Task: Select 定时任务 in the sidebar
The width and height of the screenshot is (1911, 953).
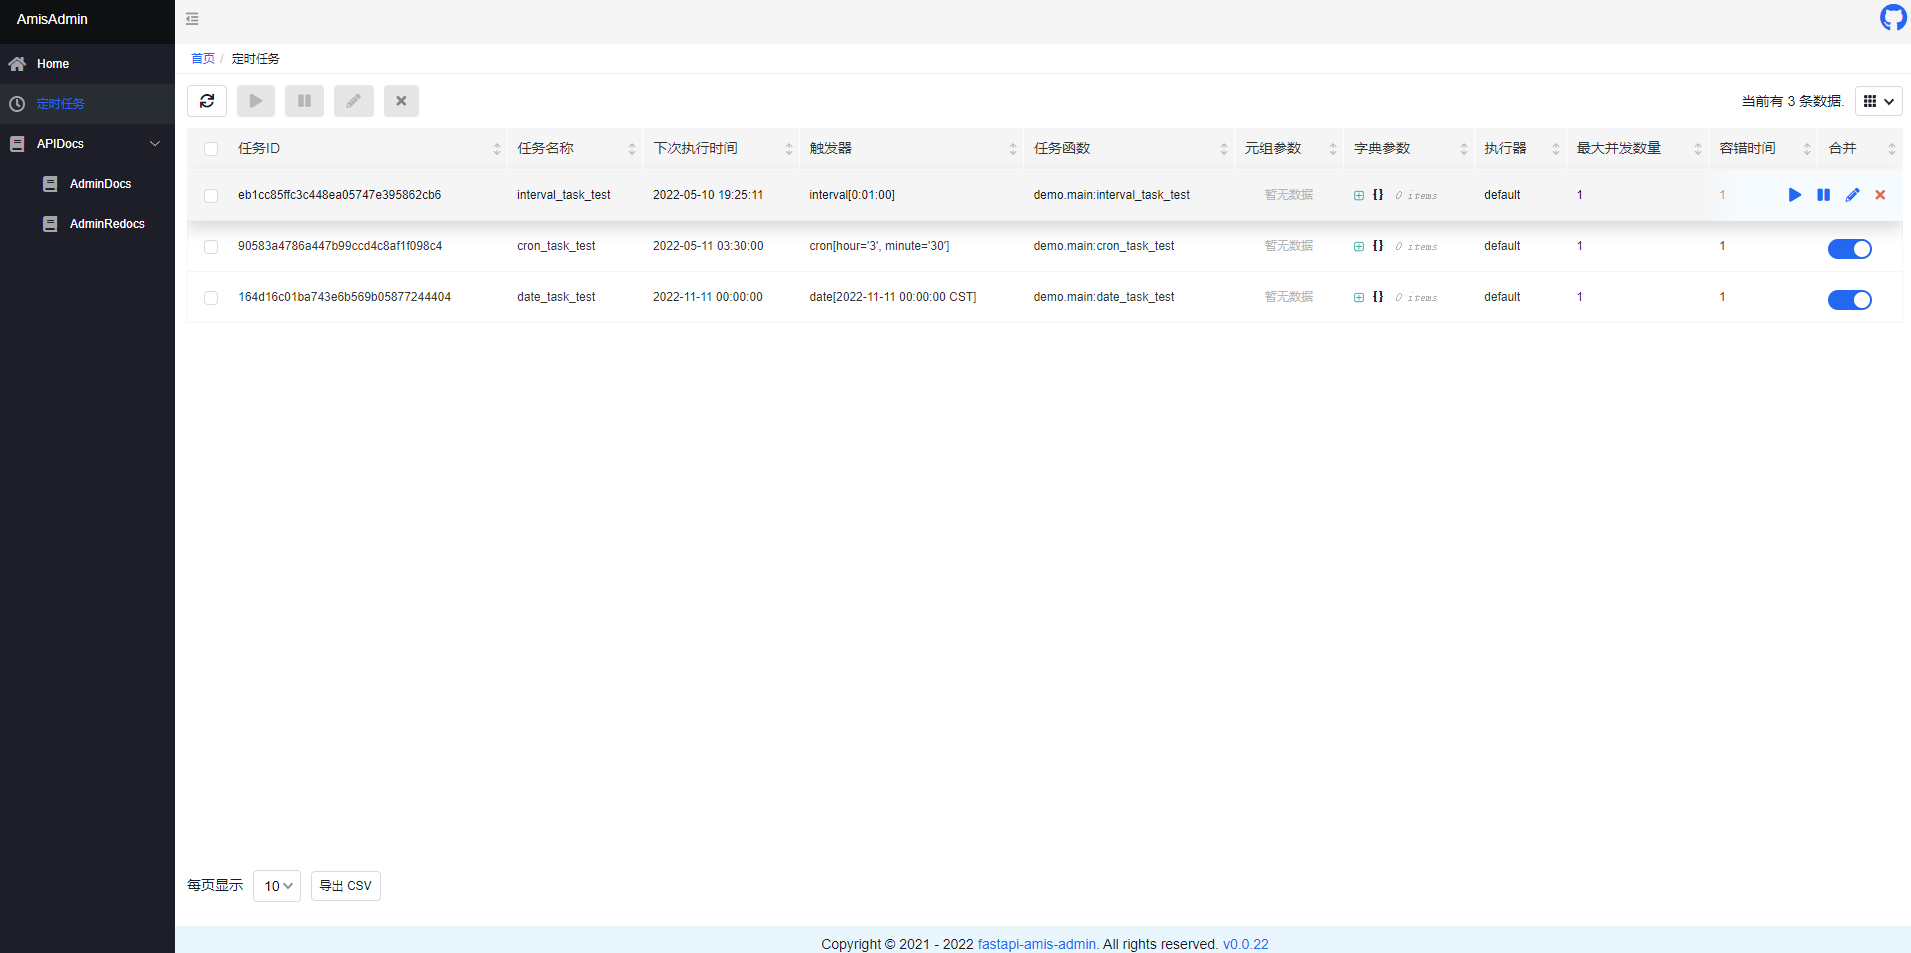Action: [87, 104]
